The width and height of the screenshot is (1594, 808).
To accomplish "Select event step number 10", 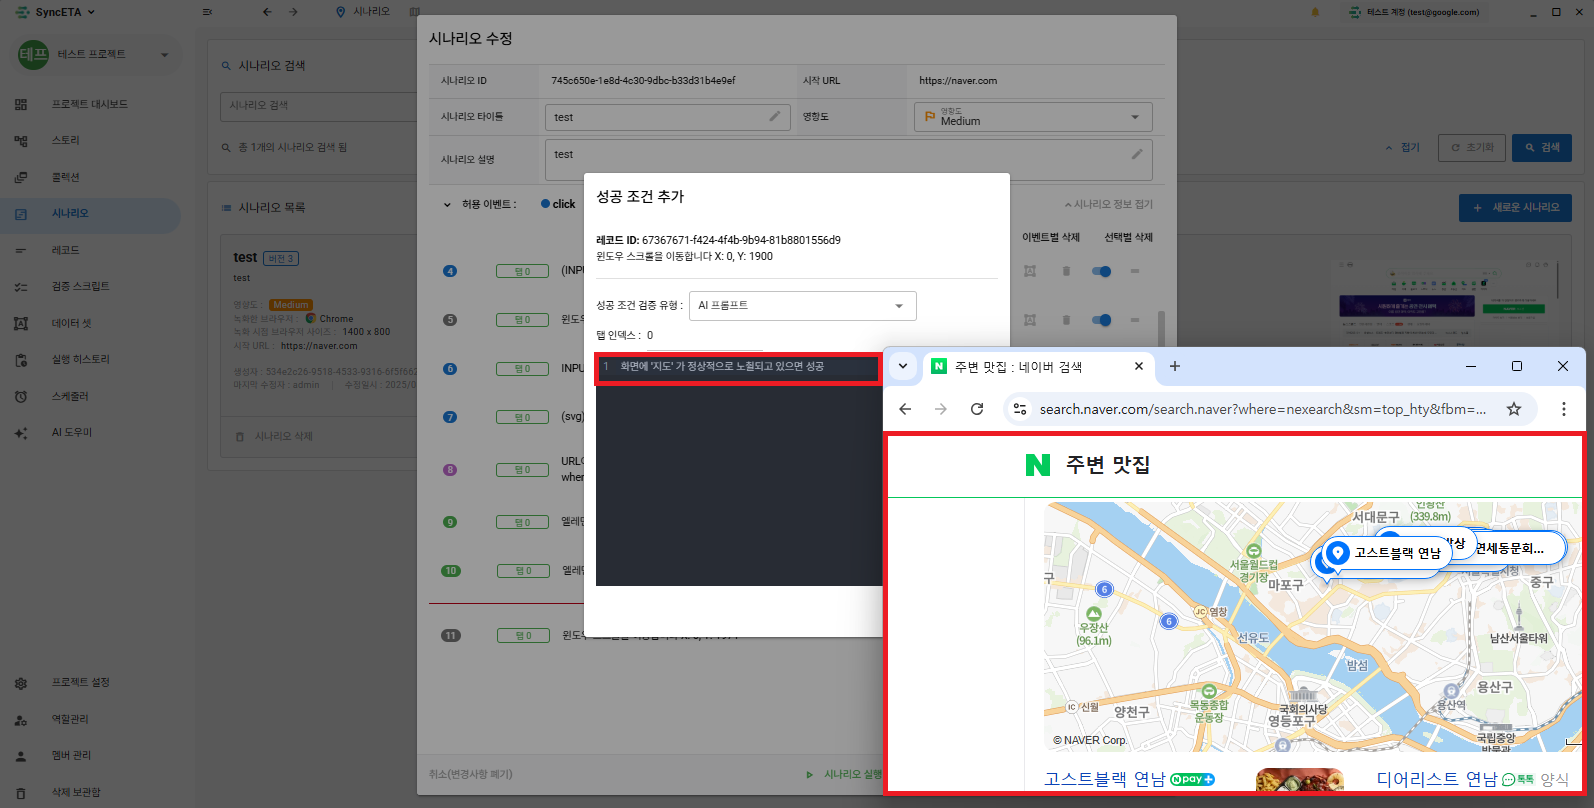I will point(451,571).
